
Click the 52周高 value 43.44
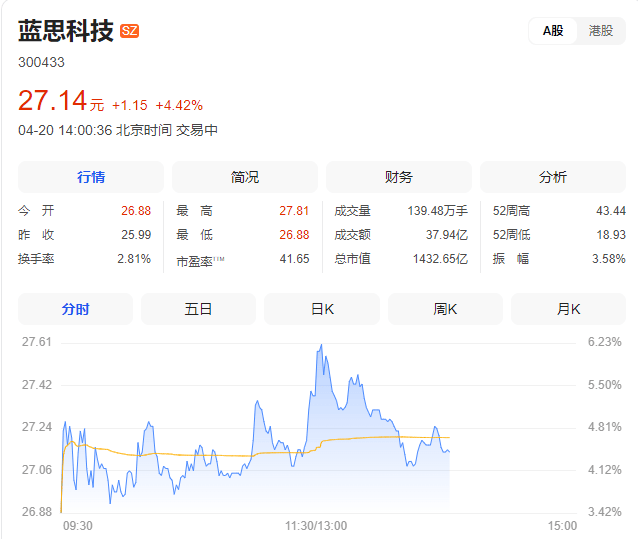click(611, 211)
